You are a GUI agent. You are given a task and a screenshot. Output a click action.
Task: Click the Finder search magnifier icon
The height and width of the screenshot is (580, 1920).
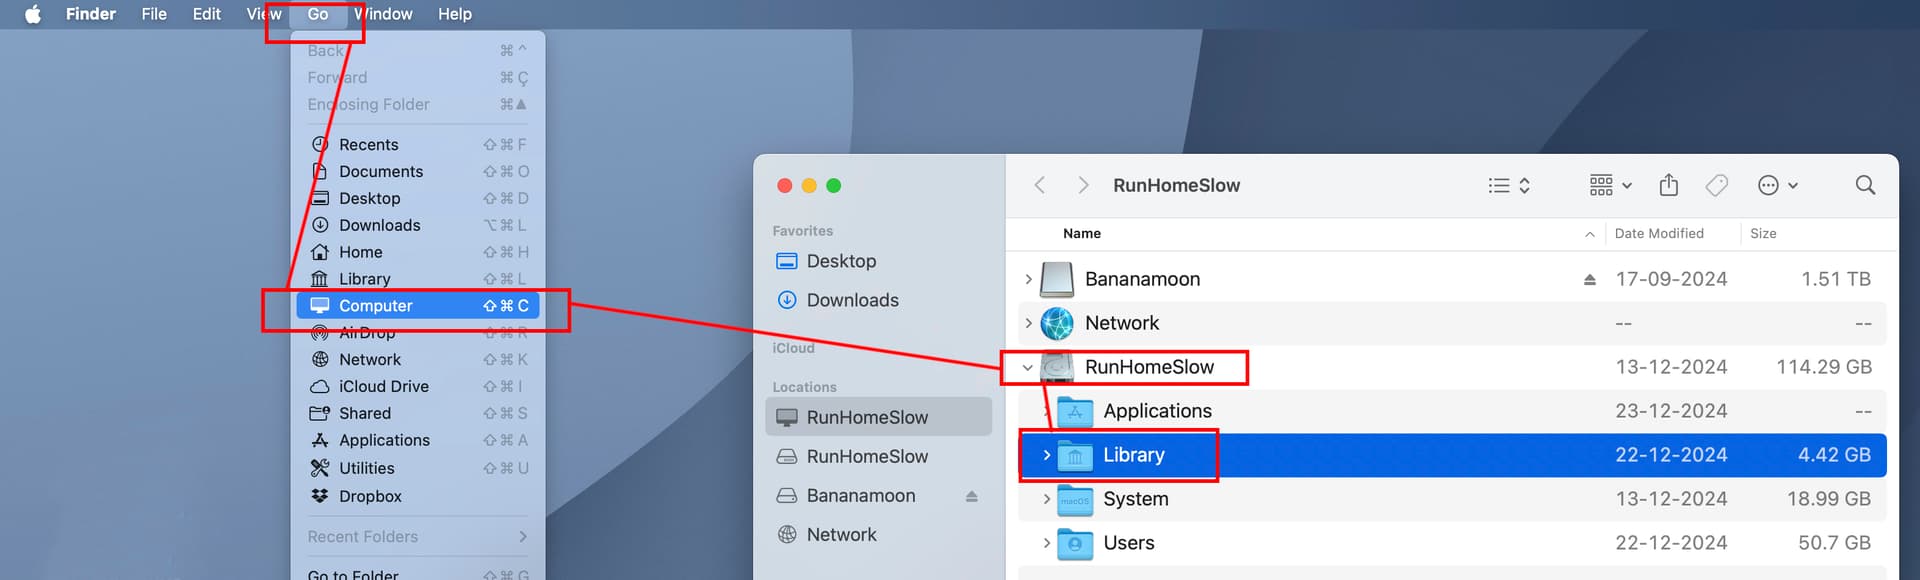[1865, 185]
